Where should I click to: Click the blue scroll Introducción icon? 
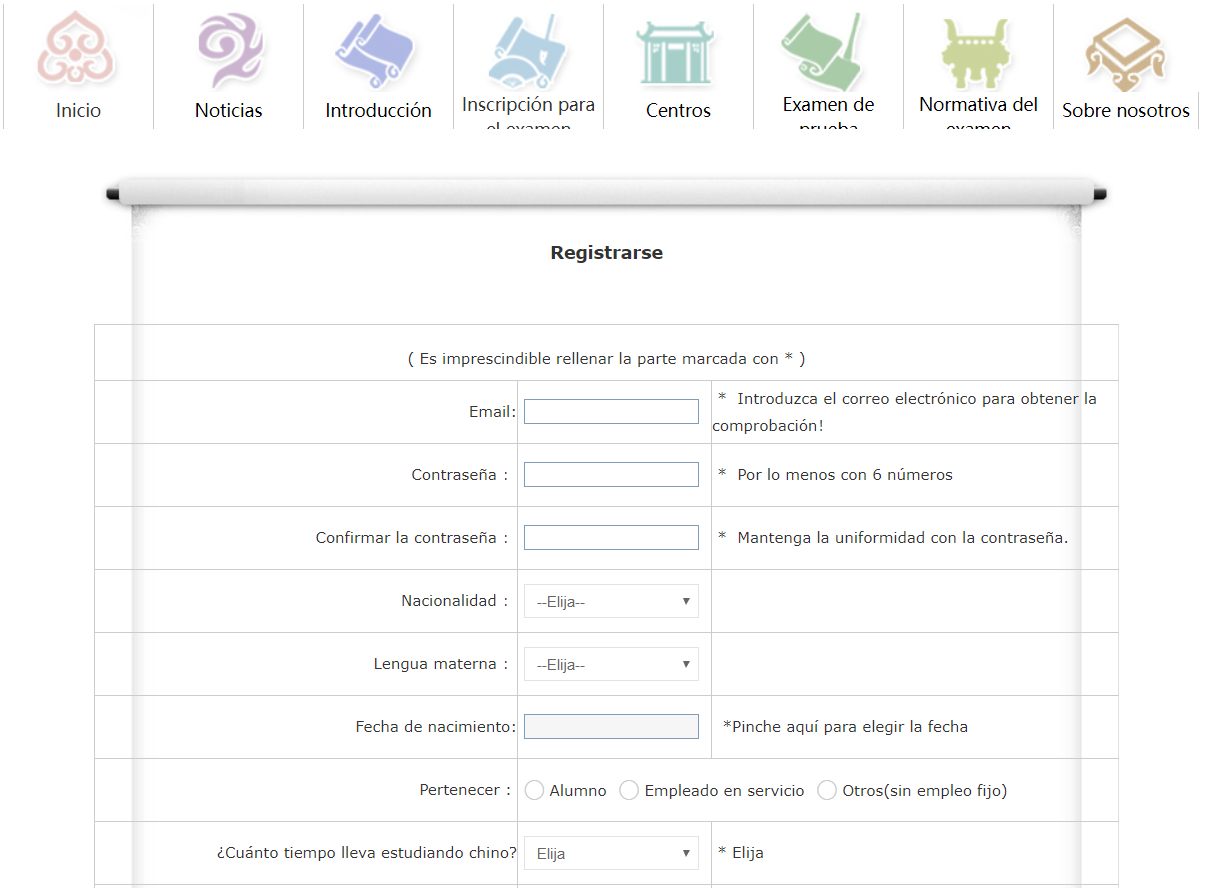tap(377, 50)
